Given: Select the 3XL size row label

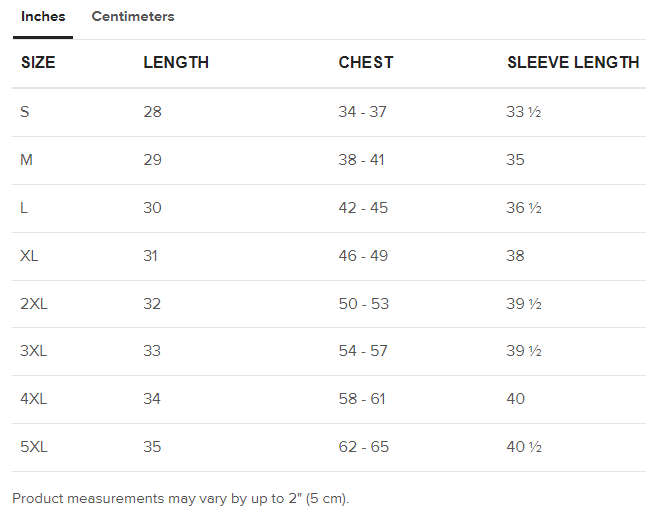Looking at the screenshot, I should tap(34, 351).
